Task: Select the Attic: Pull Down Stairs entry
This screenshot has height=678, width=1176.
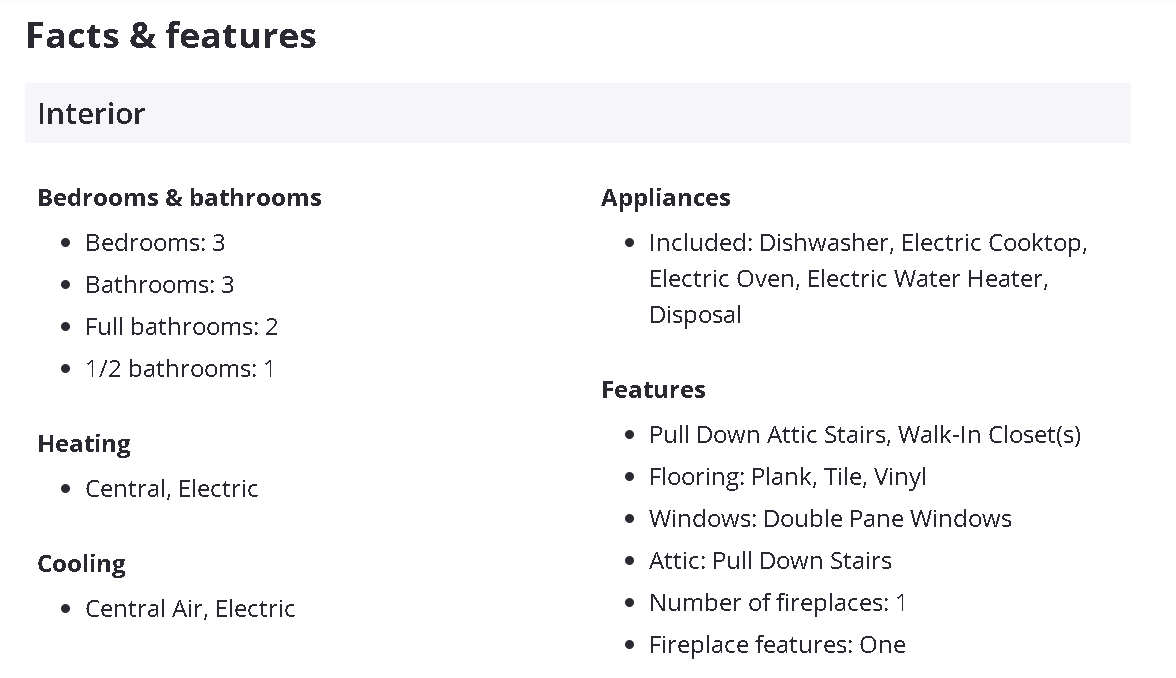Action: 770,560
